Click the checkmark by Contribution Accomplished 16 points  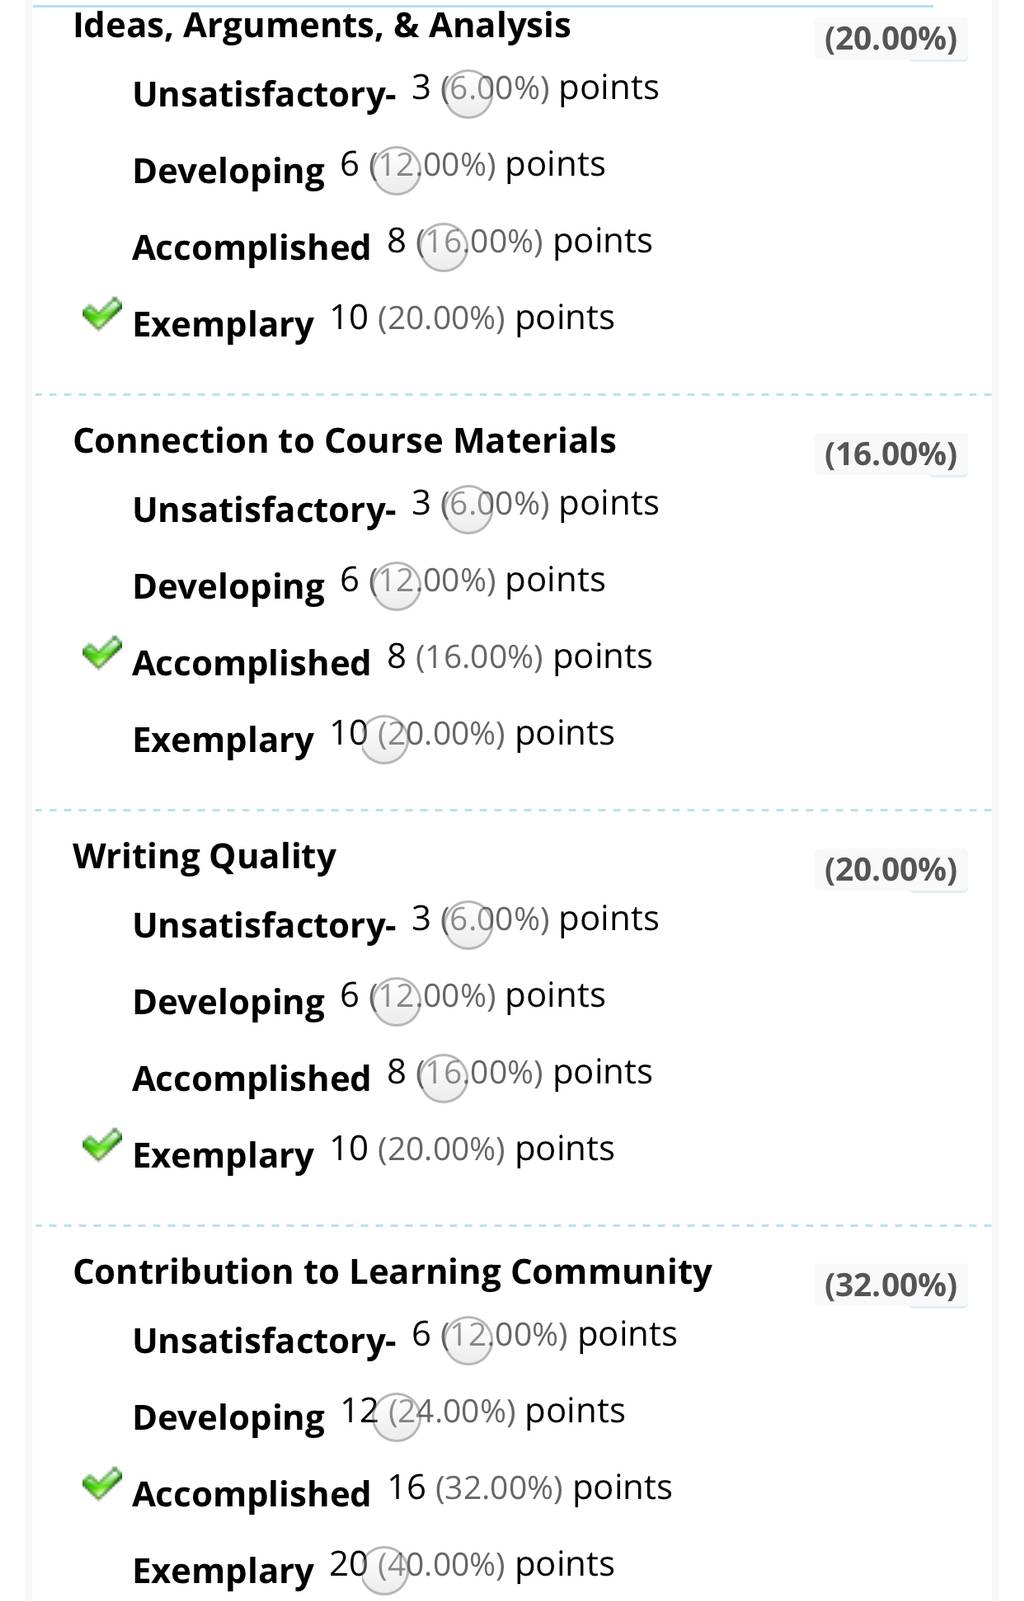click(101, 1484)
